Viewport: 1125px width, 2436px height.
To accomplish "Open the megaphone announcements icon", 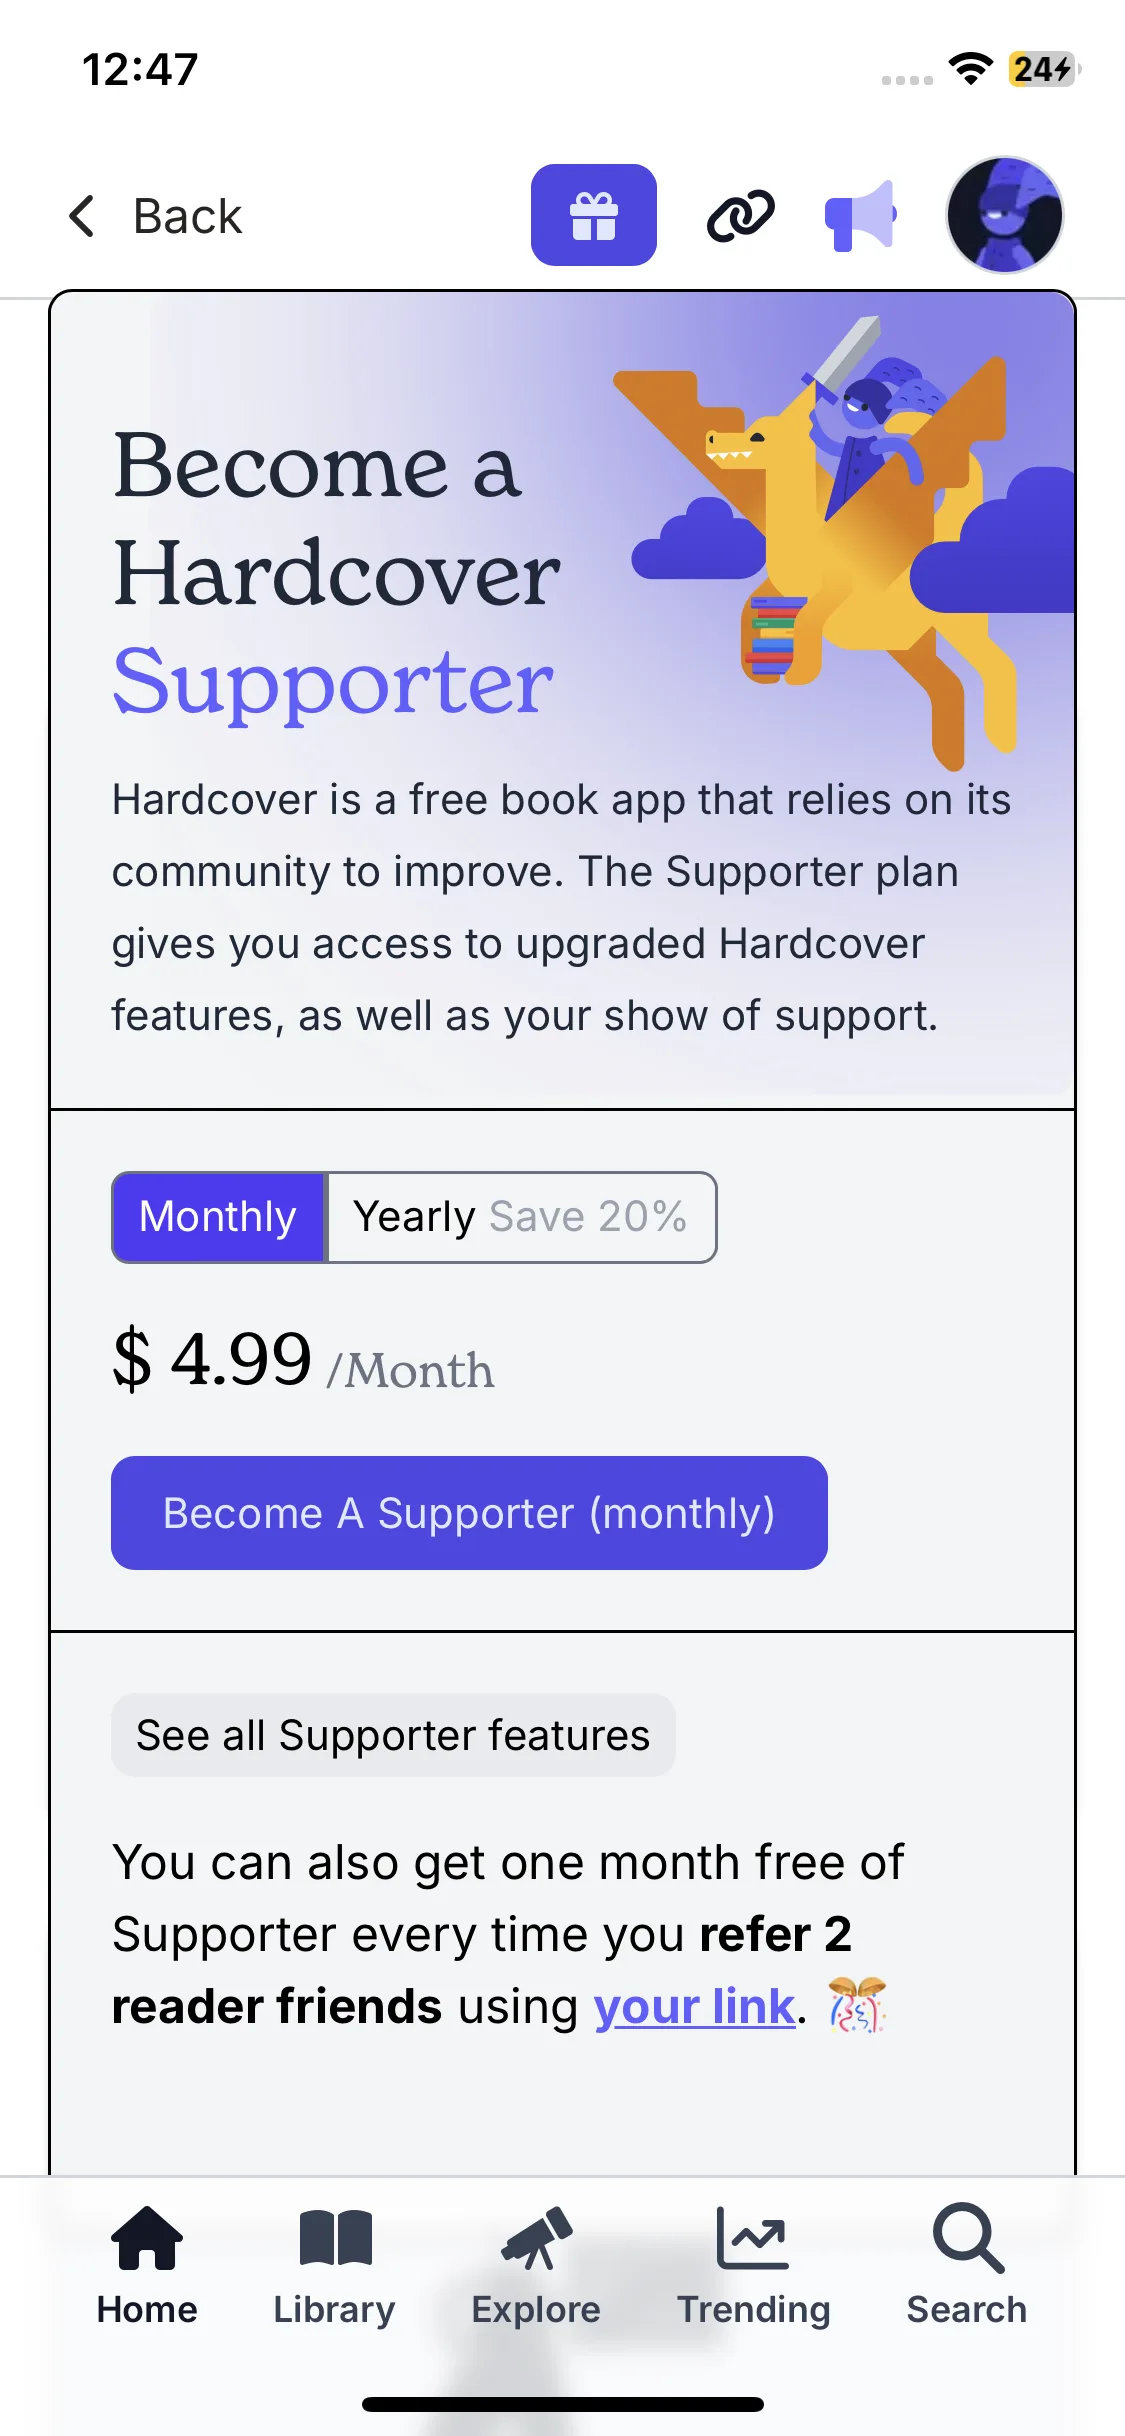I will pos(860,215).
